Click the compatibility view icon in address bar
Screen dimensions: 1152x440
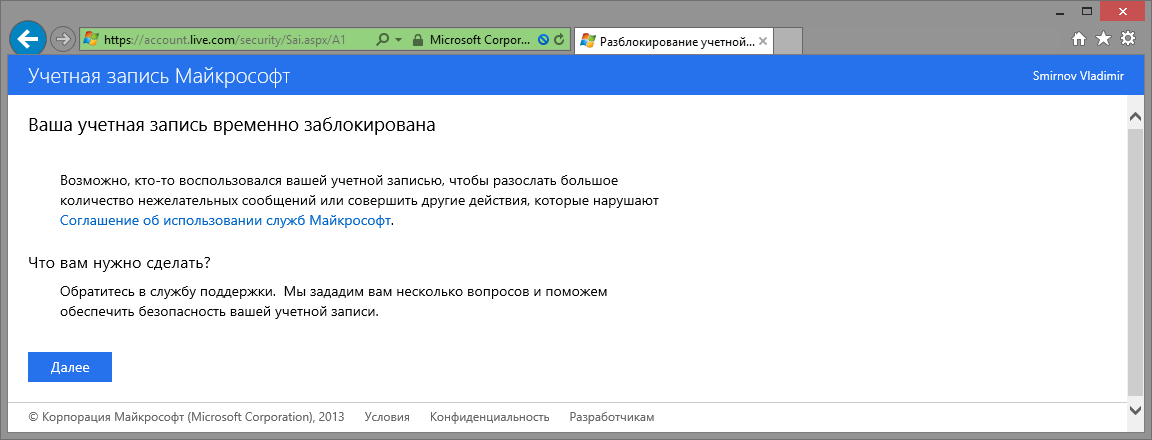(x=543, y=41)
